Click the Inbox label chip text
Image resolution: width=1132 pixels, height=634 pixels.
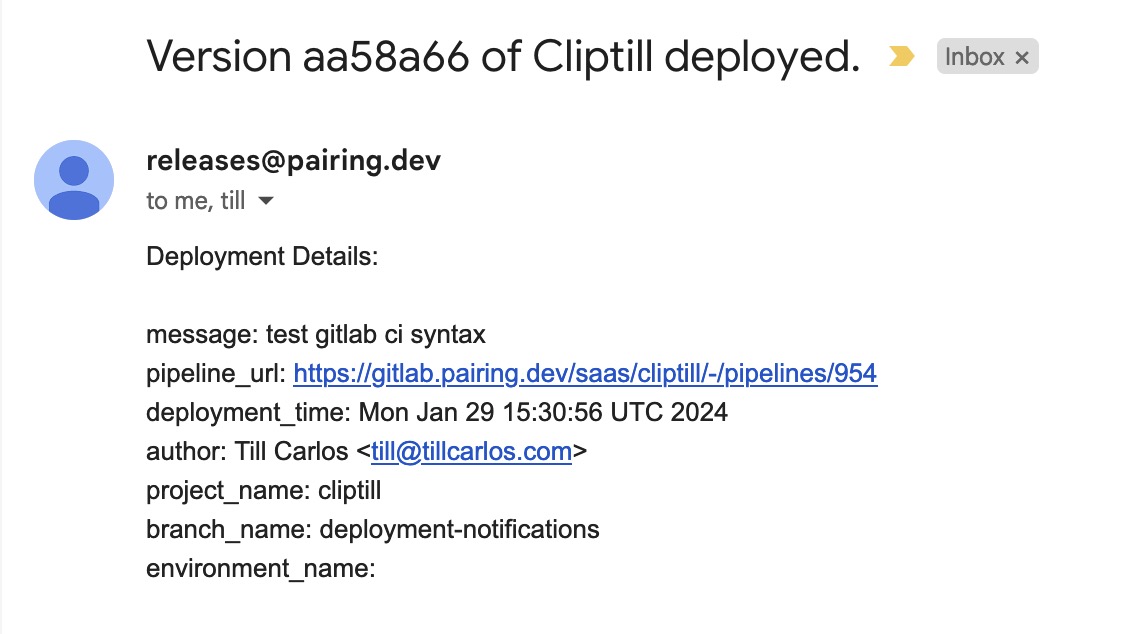coord(974,58)
